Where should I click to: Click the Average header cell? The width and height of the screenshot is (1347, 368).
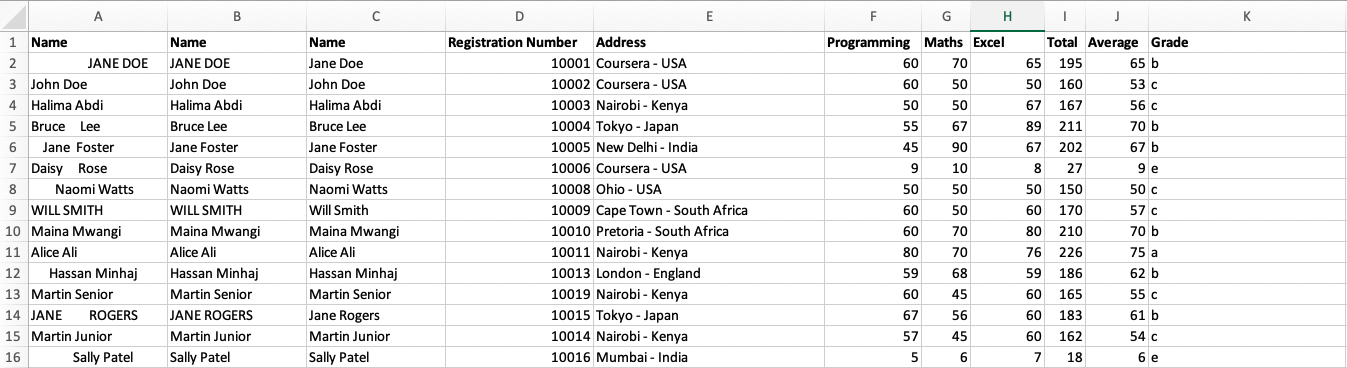tap(1117, 42)
